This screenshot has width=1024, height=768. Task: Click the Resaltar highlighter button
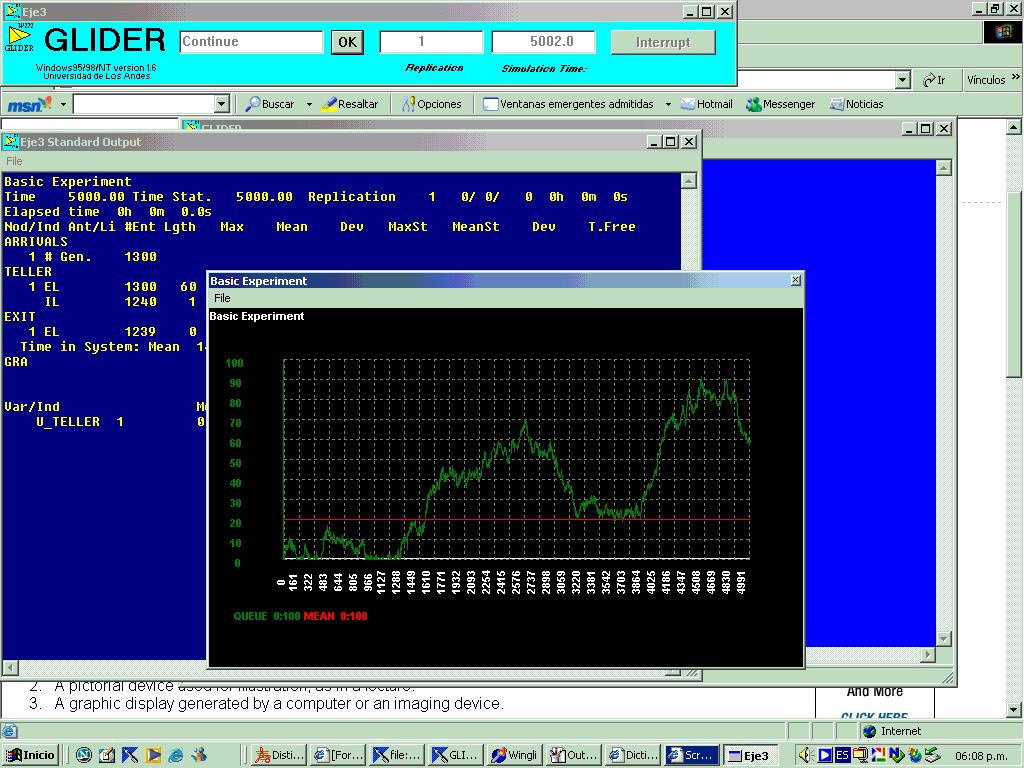click(350, 104)
